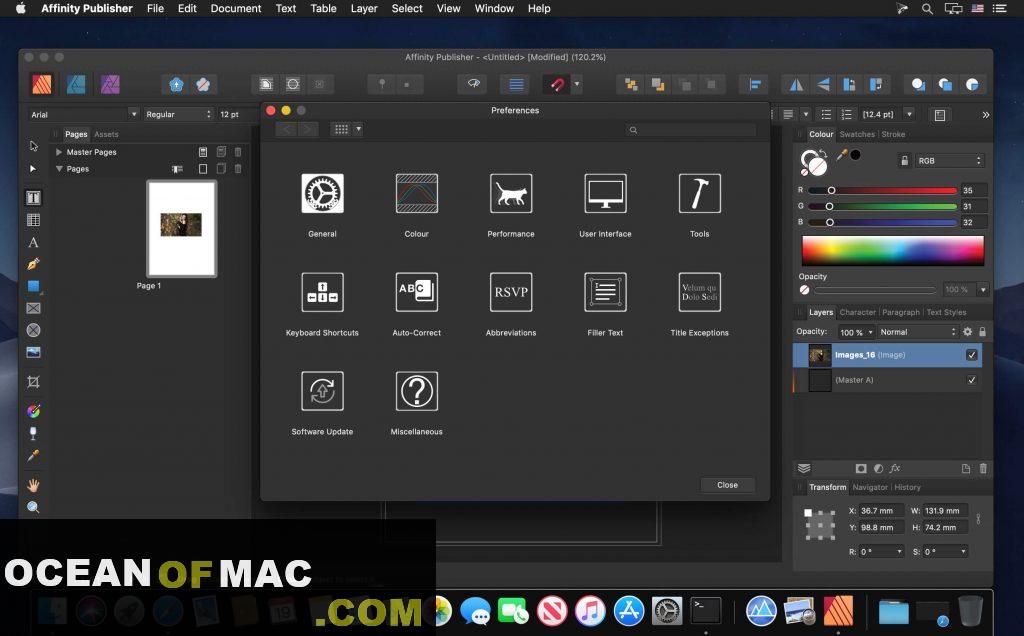Select the Rectangle shape tool
1024x636 pixels.
coord(33,286)
